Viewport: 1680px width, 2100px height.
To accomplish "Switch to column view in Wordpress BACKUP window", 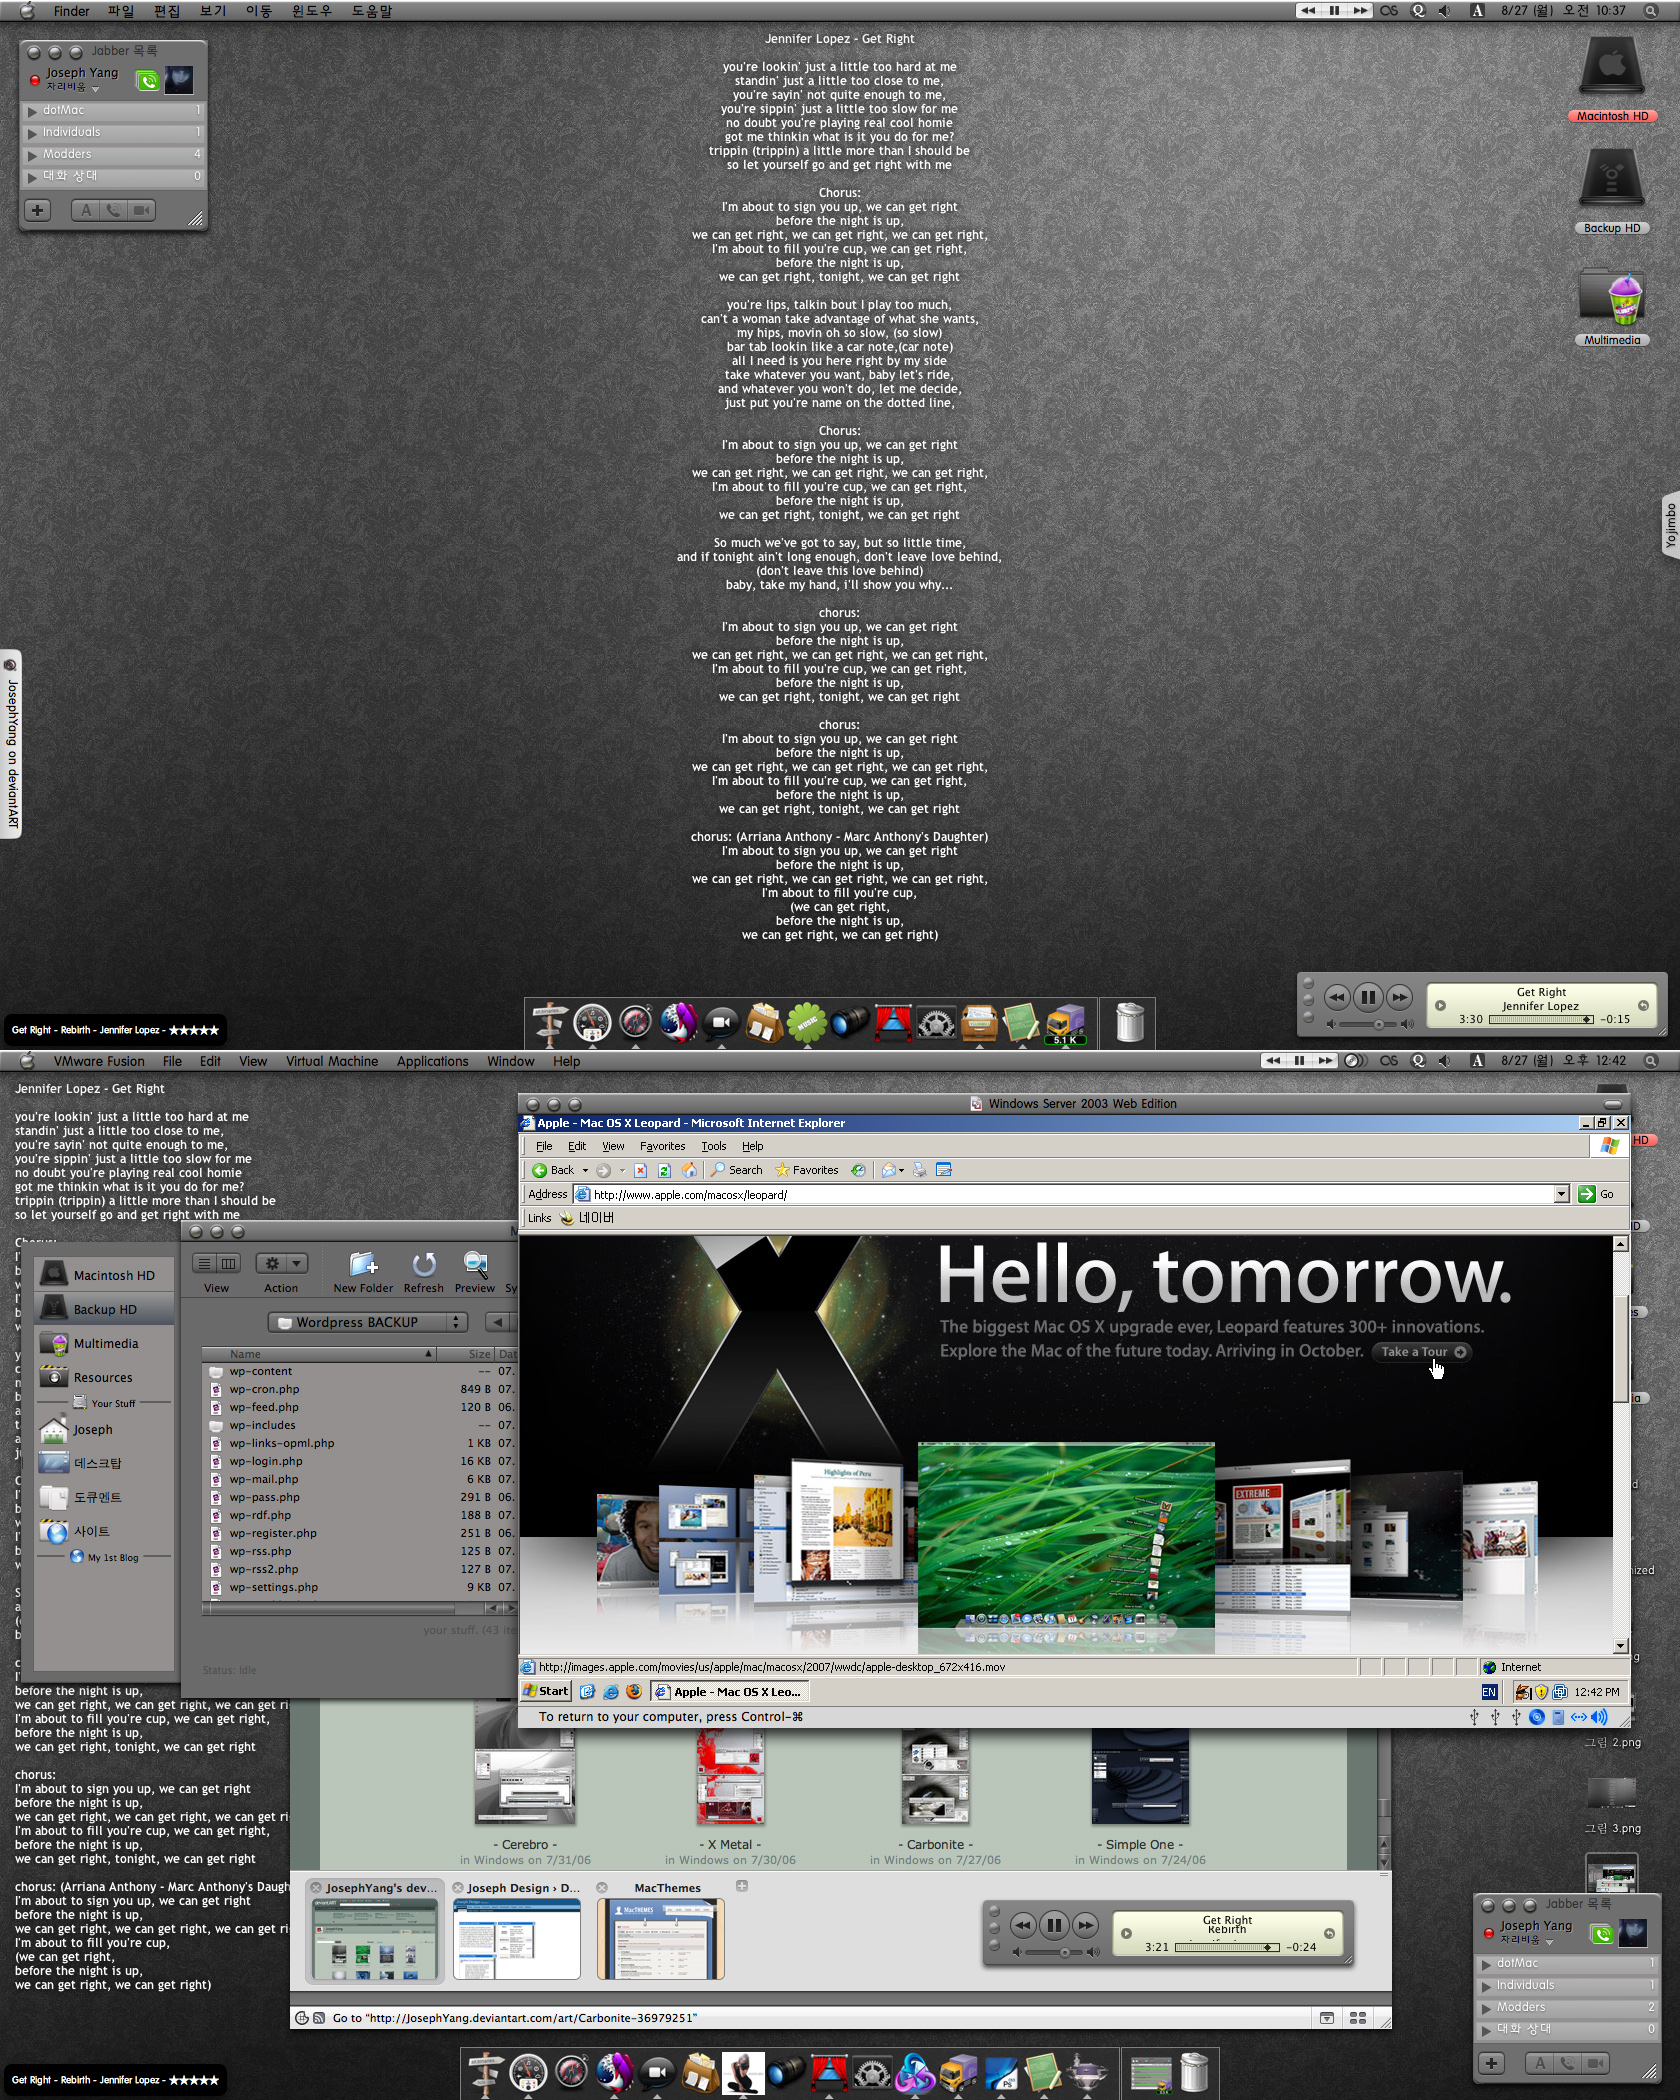I will tap(229, 1264).
